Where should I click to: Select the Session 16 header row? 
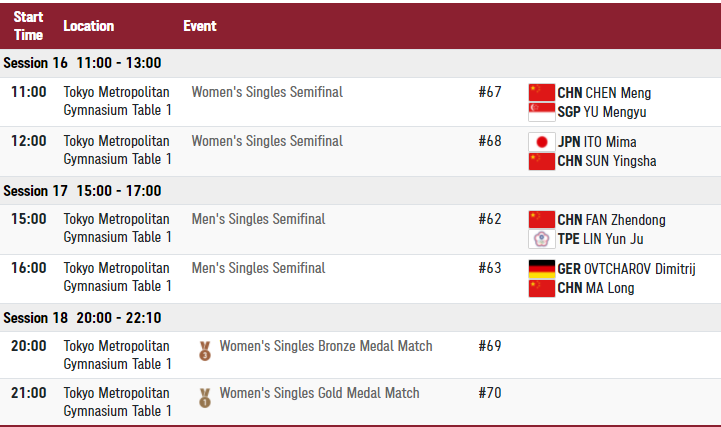click(x=360, y=63)
